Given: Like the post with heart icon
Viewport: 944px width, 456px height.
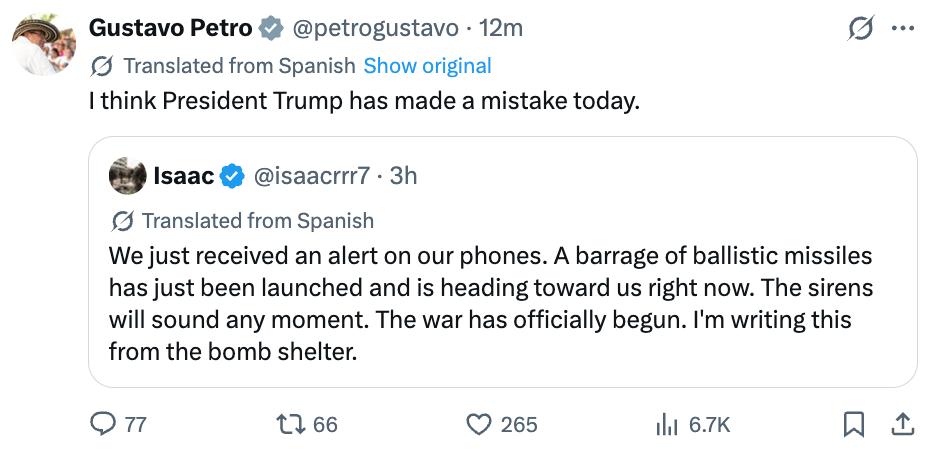Looking at the screenshot, I should click(481, 424).
